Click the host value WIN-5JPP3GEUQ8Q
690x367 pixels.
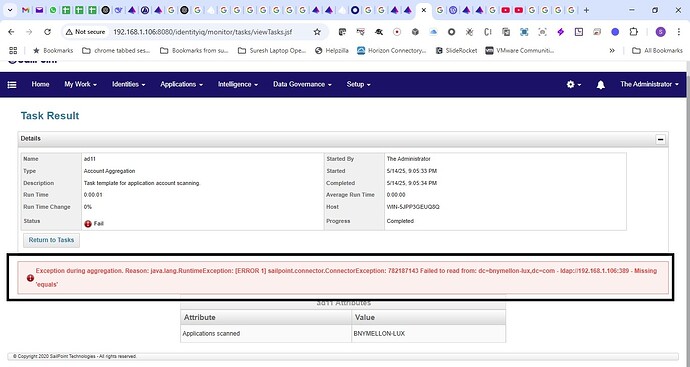pyautogui.click(x=413, y=207)
